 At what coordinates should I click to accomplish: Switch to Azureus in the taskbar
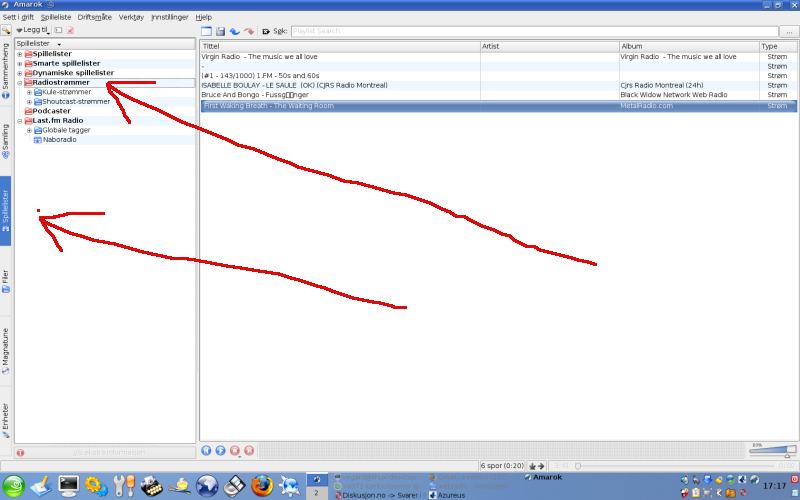(447, 495)
